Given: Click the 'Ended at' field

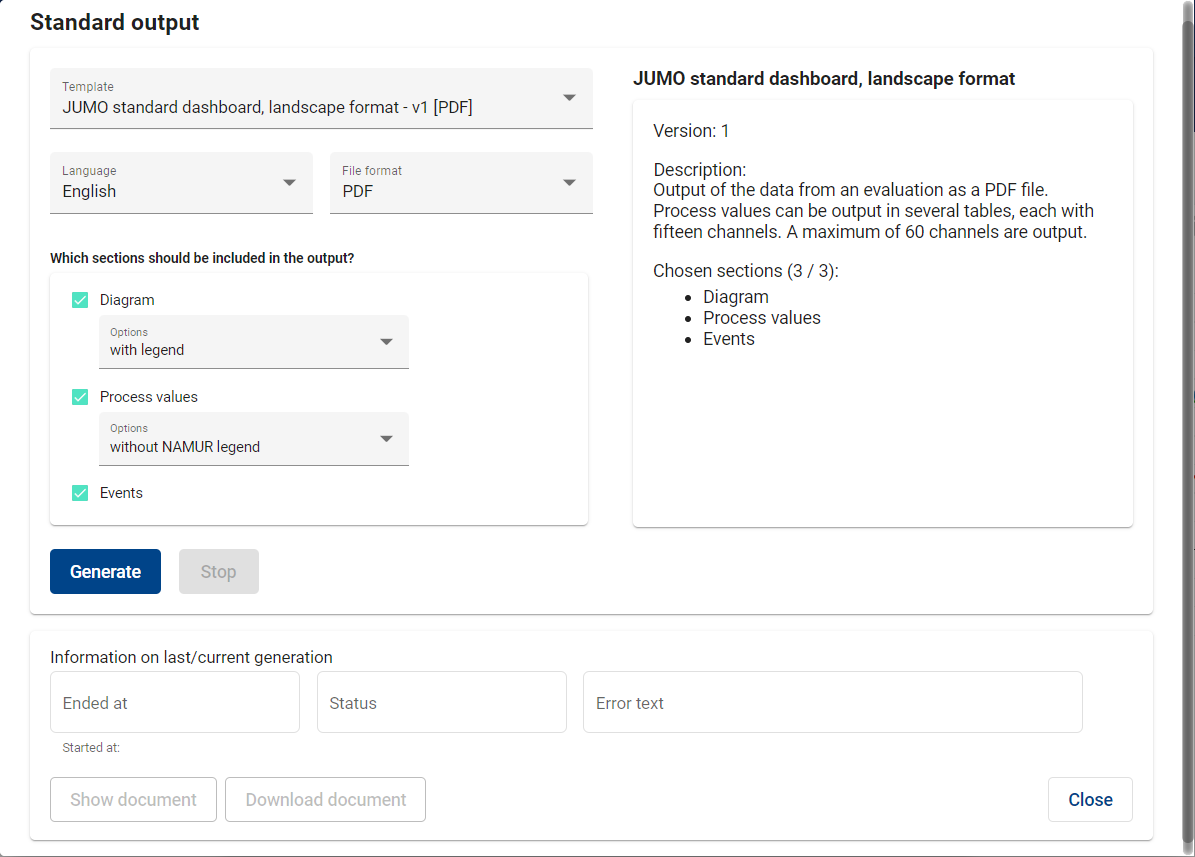Looking at the screenshot, I should click(175, 702).
